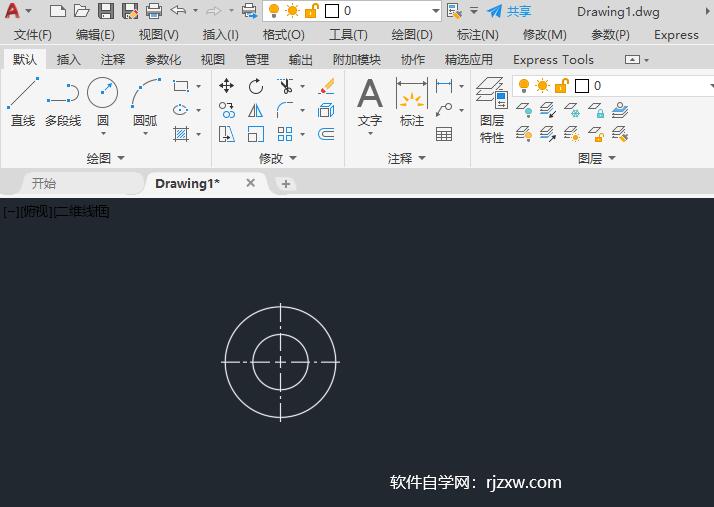Select the Mirror tool icon
The height and width of the screenshot is (507, 714).
point(255,110)
